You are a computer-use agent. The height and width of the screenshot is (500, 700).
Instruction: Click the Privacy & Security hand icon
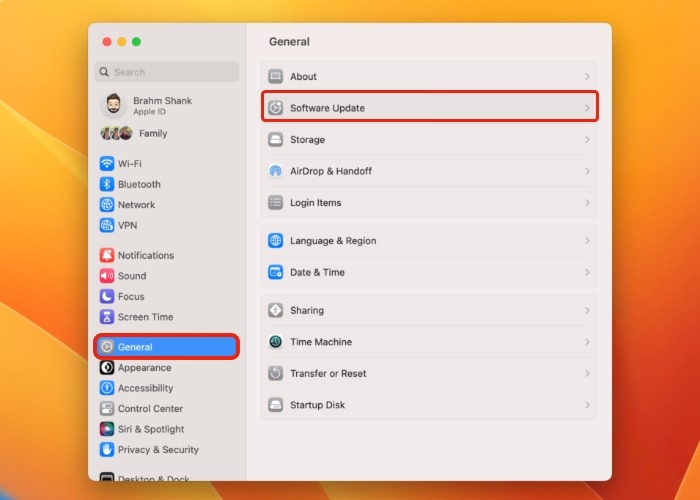tap(107, 449)
